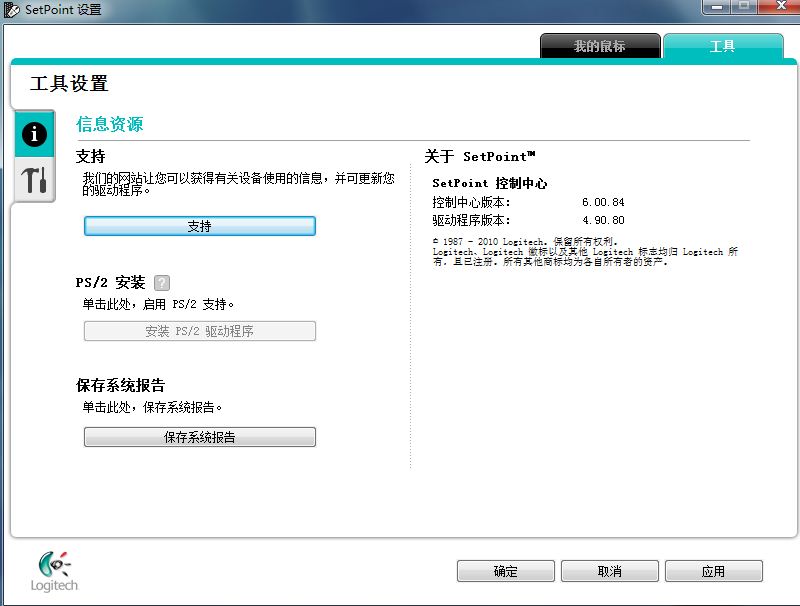Image resolution: width=800 pixels, height=606 pixels.
Task: Click the 关于 SetPoint heading
Action: pos(480,156)
